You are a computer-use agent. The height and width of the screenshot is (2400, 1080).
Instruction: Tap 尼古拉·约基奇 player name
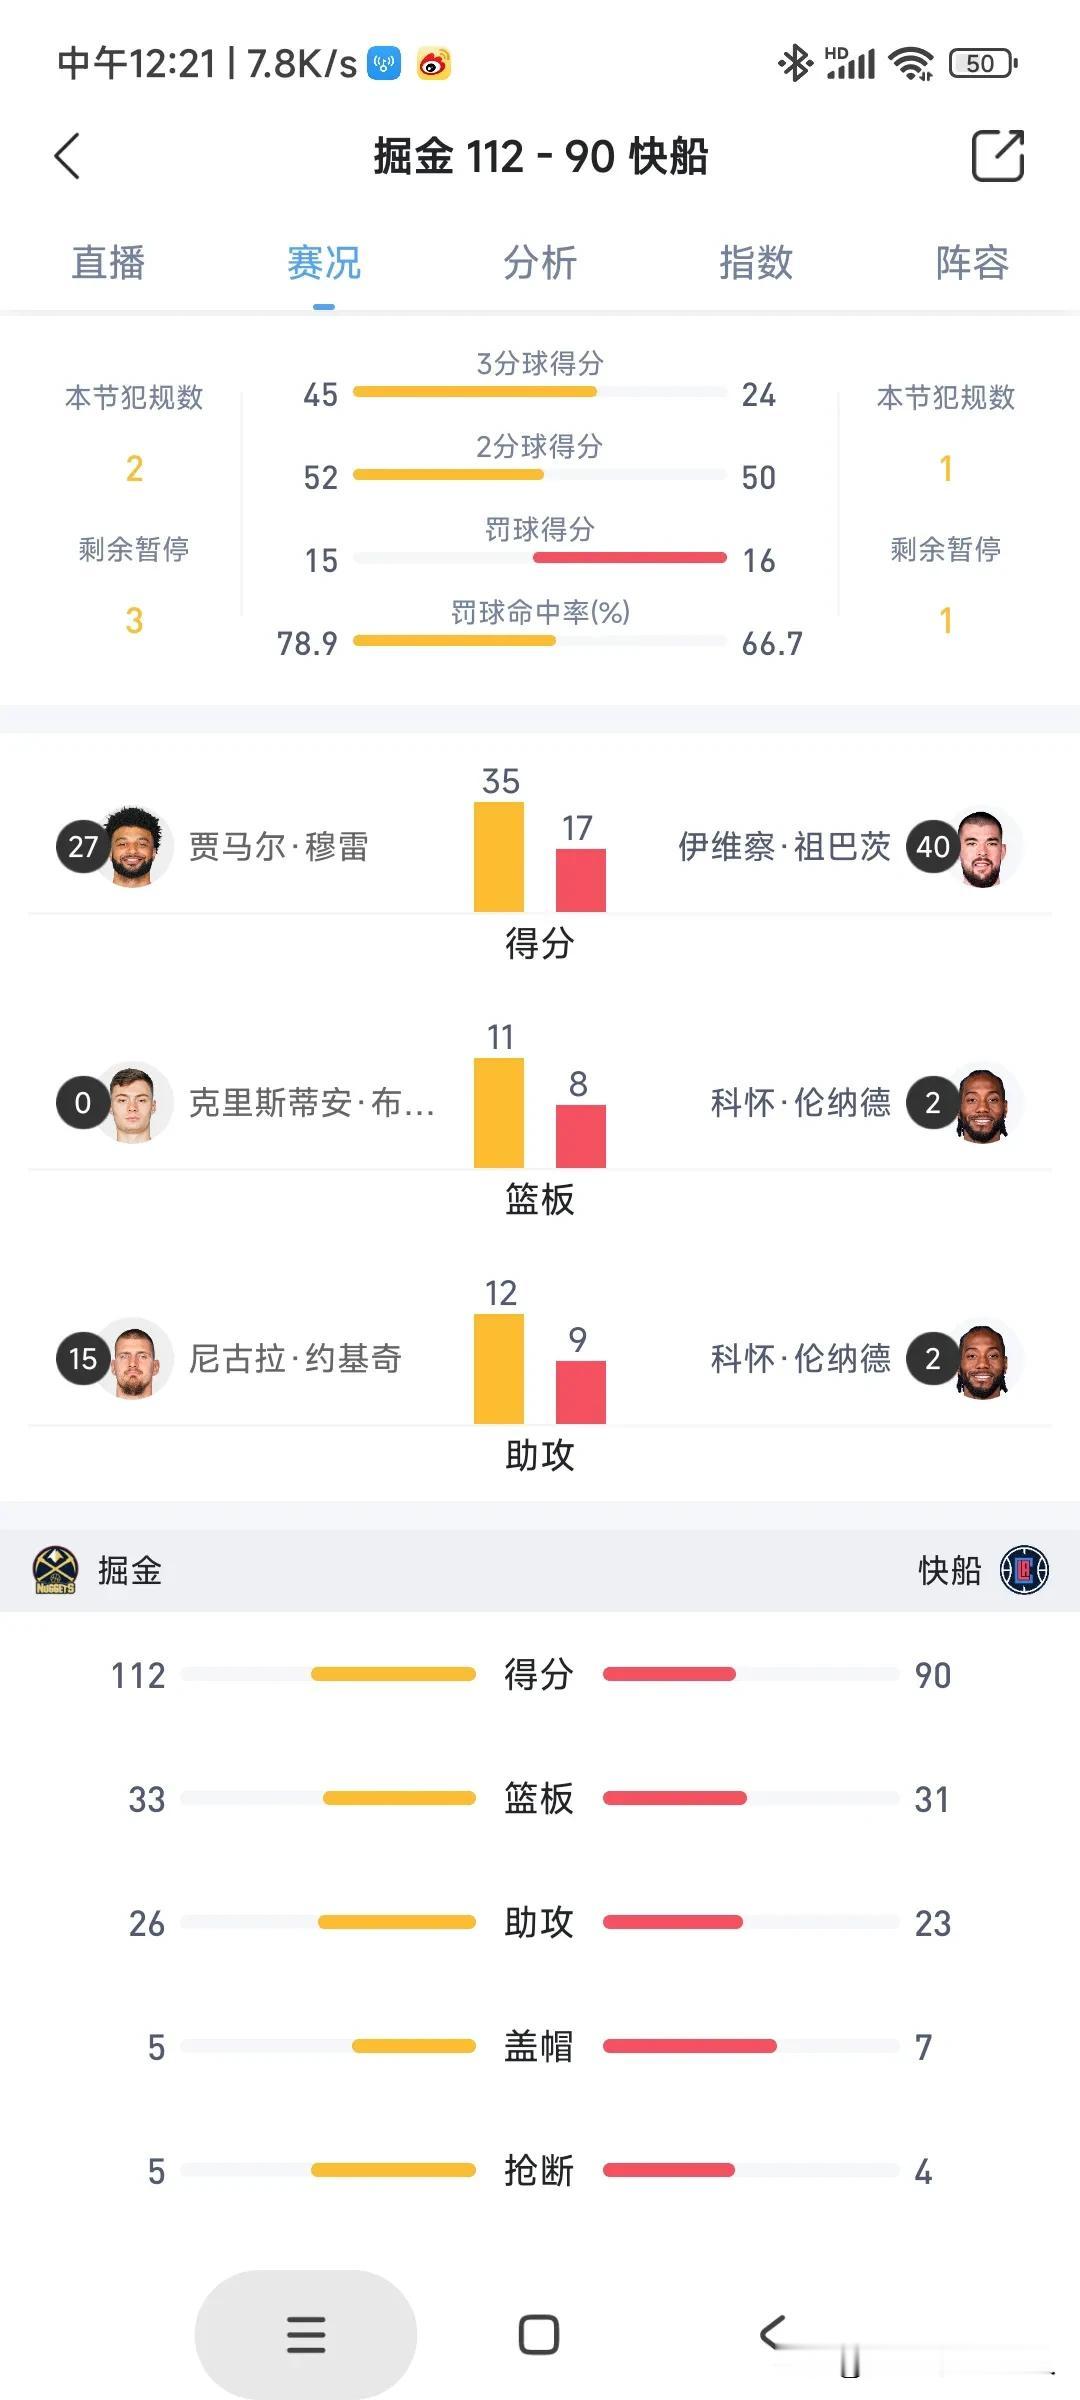tap(296, 1358)
